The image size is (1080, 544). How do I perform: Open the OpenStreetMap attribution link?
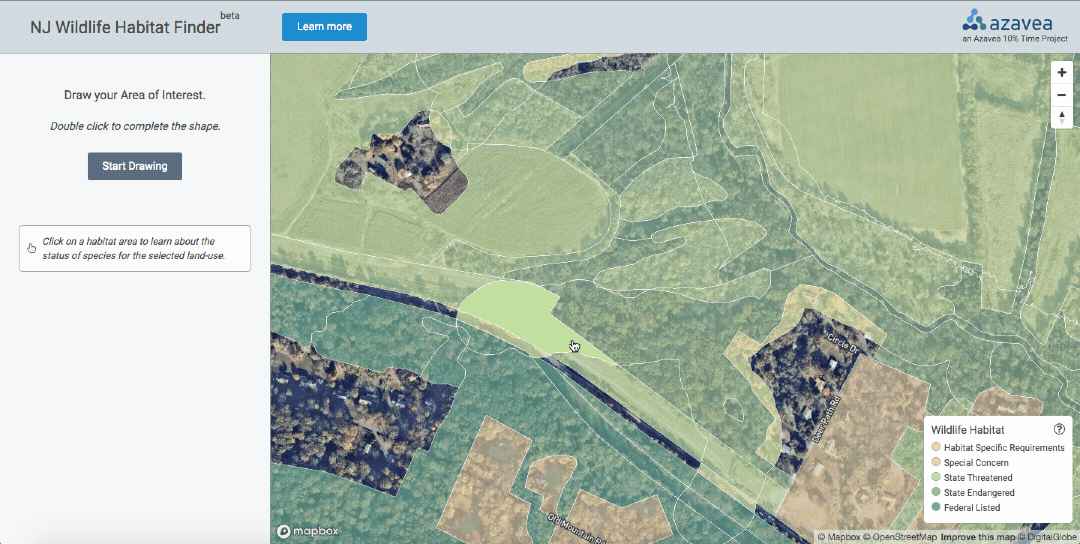903,537
